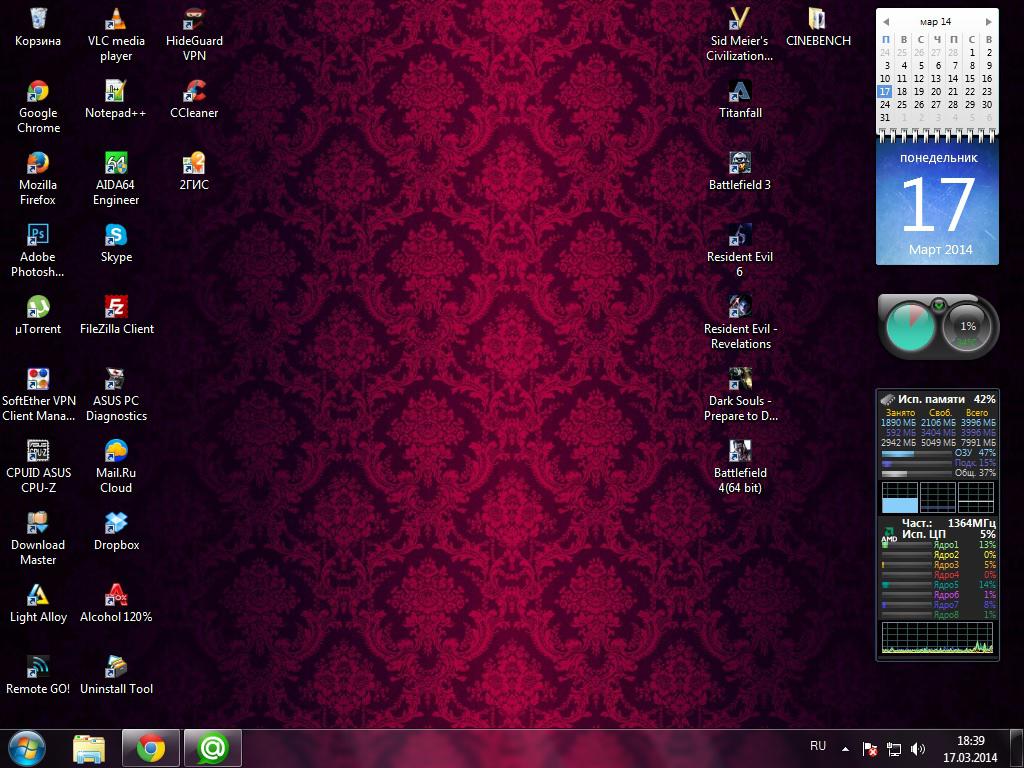Select the CCleaner desktop icon

coord(194,99)
